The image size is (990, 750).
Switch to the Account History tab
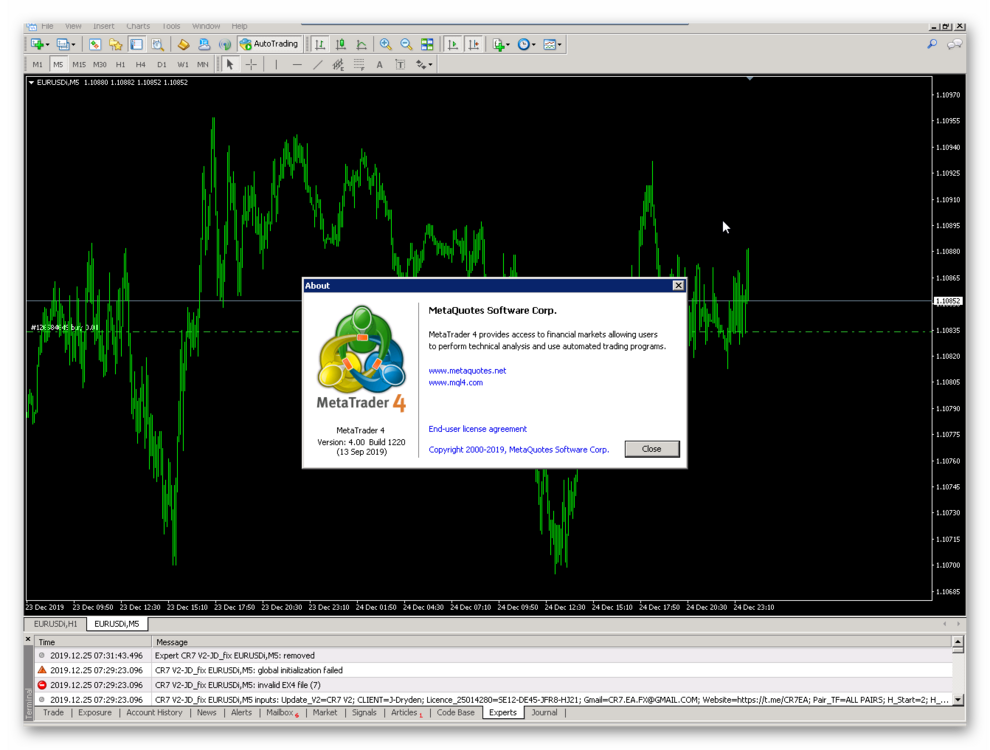point(154,712)
